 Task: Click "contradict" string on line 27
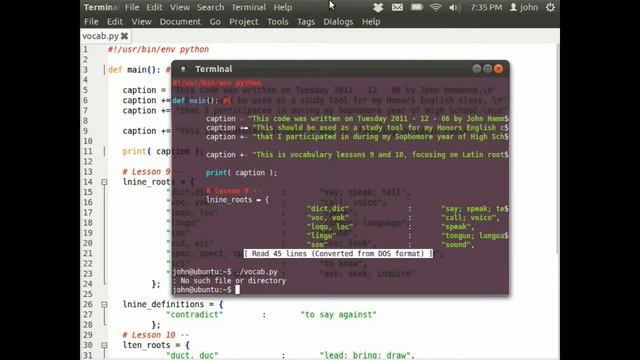195,315
